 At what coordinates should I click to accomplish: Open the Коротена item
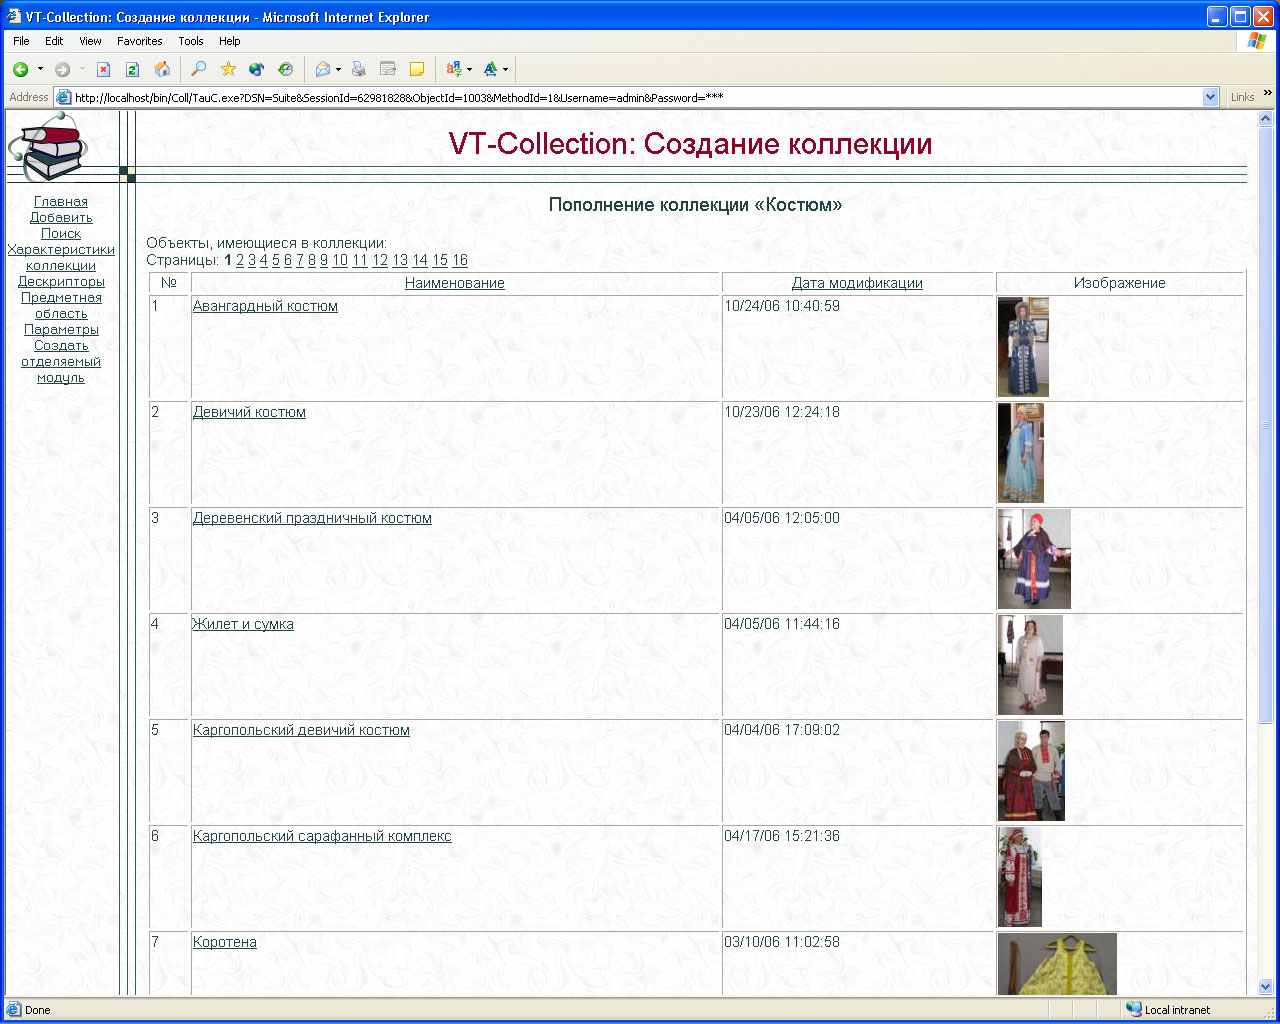point(225,942)
